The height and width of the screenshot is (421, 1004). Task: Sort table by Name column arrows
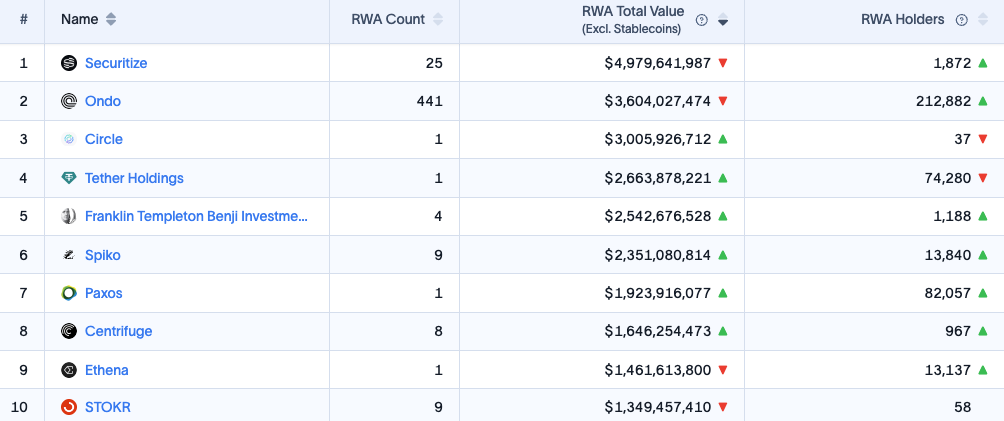click(x=111, y=19)
